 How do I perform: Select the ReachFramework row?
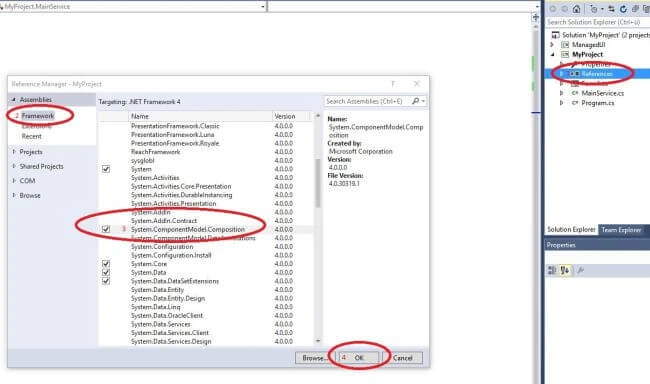coord(205,152)
